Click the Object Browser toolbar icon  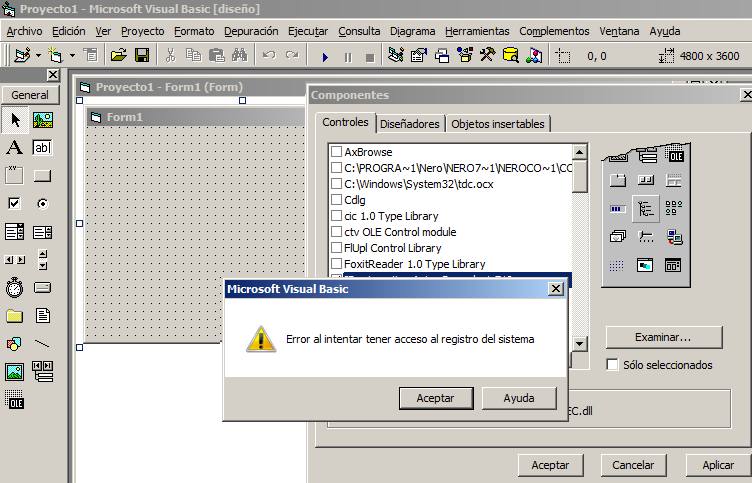tap(465, 56)
